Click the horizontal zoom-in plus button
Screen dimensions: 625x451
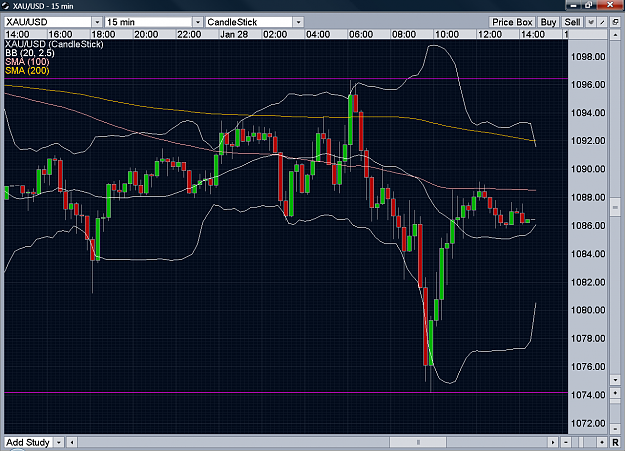click(602, 442)
